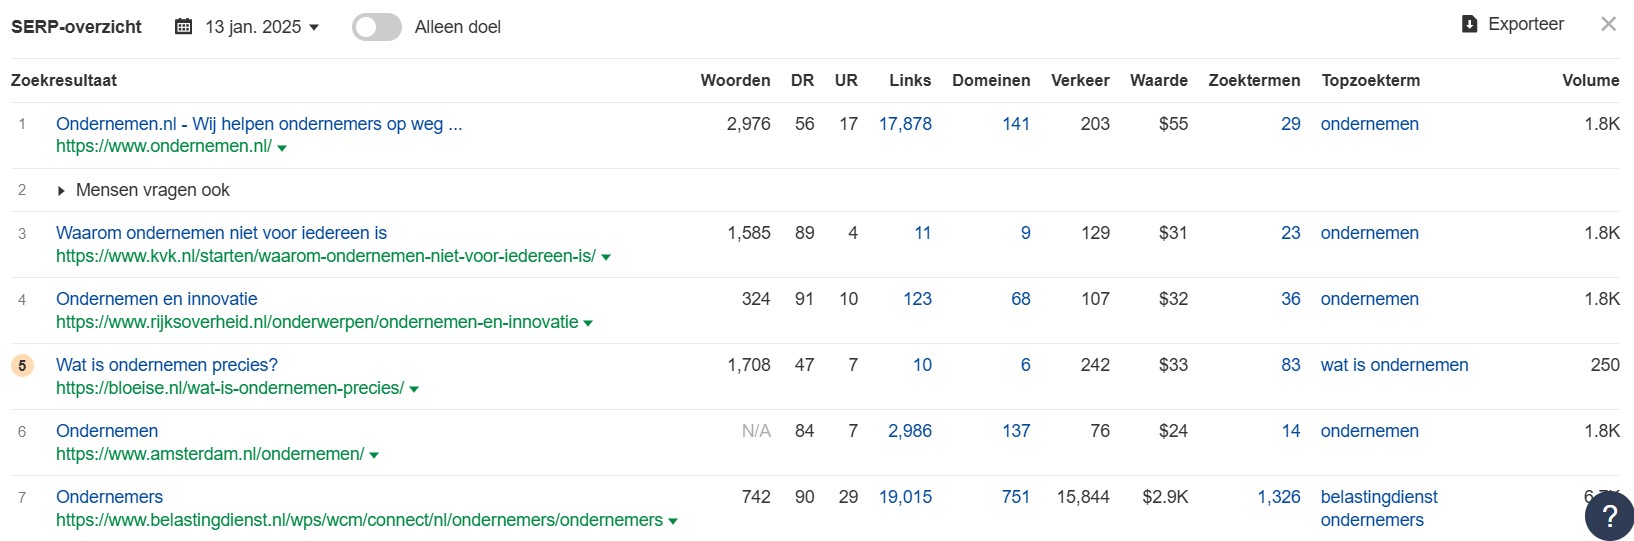The height and width of the screenshot is (541, 1634).
Task: Click the Exporteer download icon
Action: click(1469, 24)
